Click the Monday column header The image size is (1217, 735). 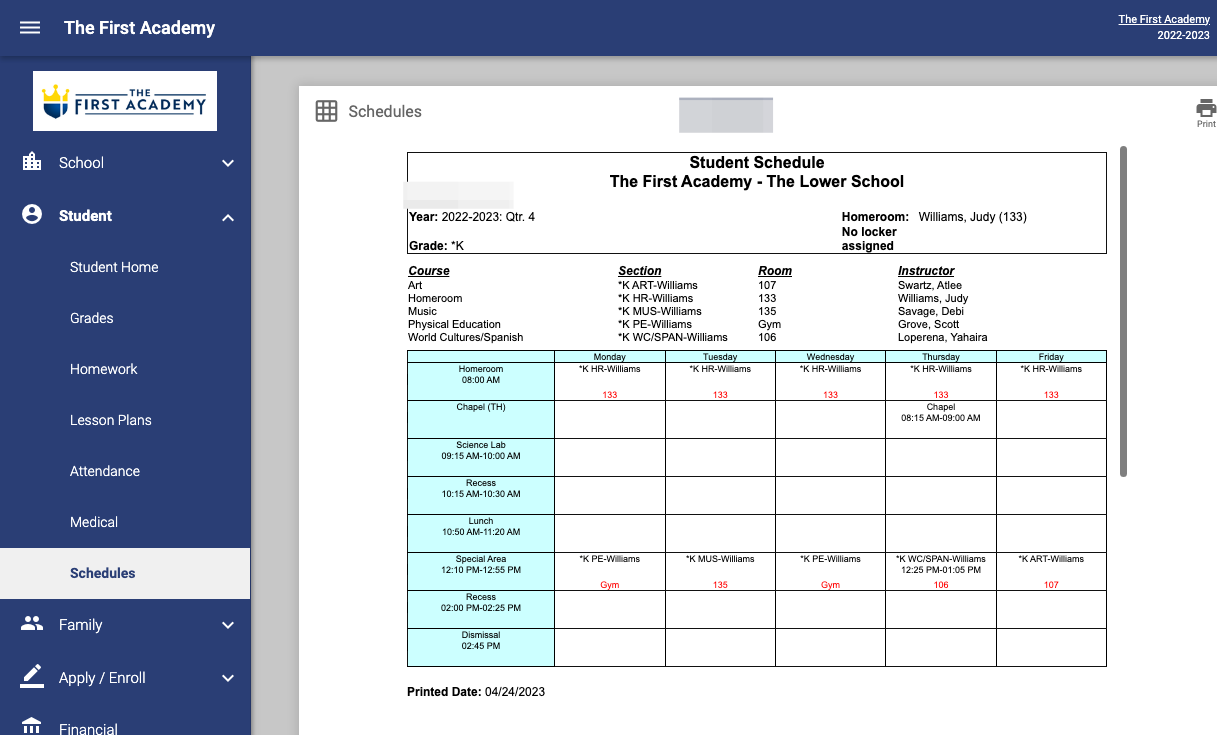610,357
